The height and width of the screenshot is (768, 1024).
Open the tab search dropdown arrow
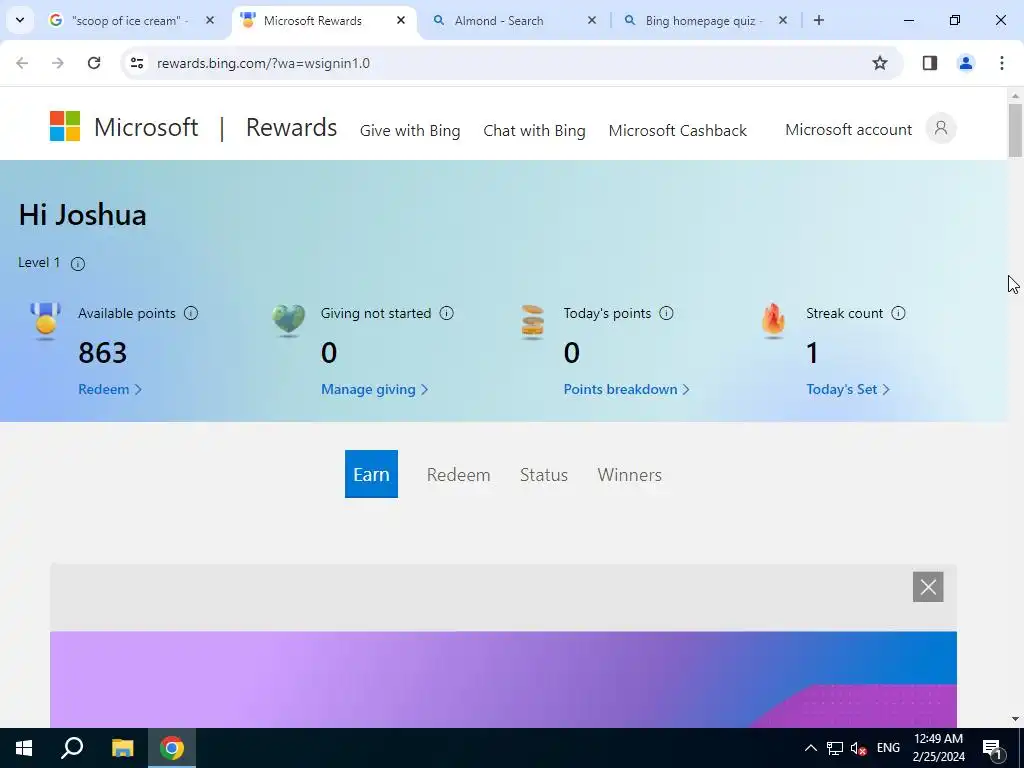click(20, 20)
